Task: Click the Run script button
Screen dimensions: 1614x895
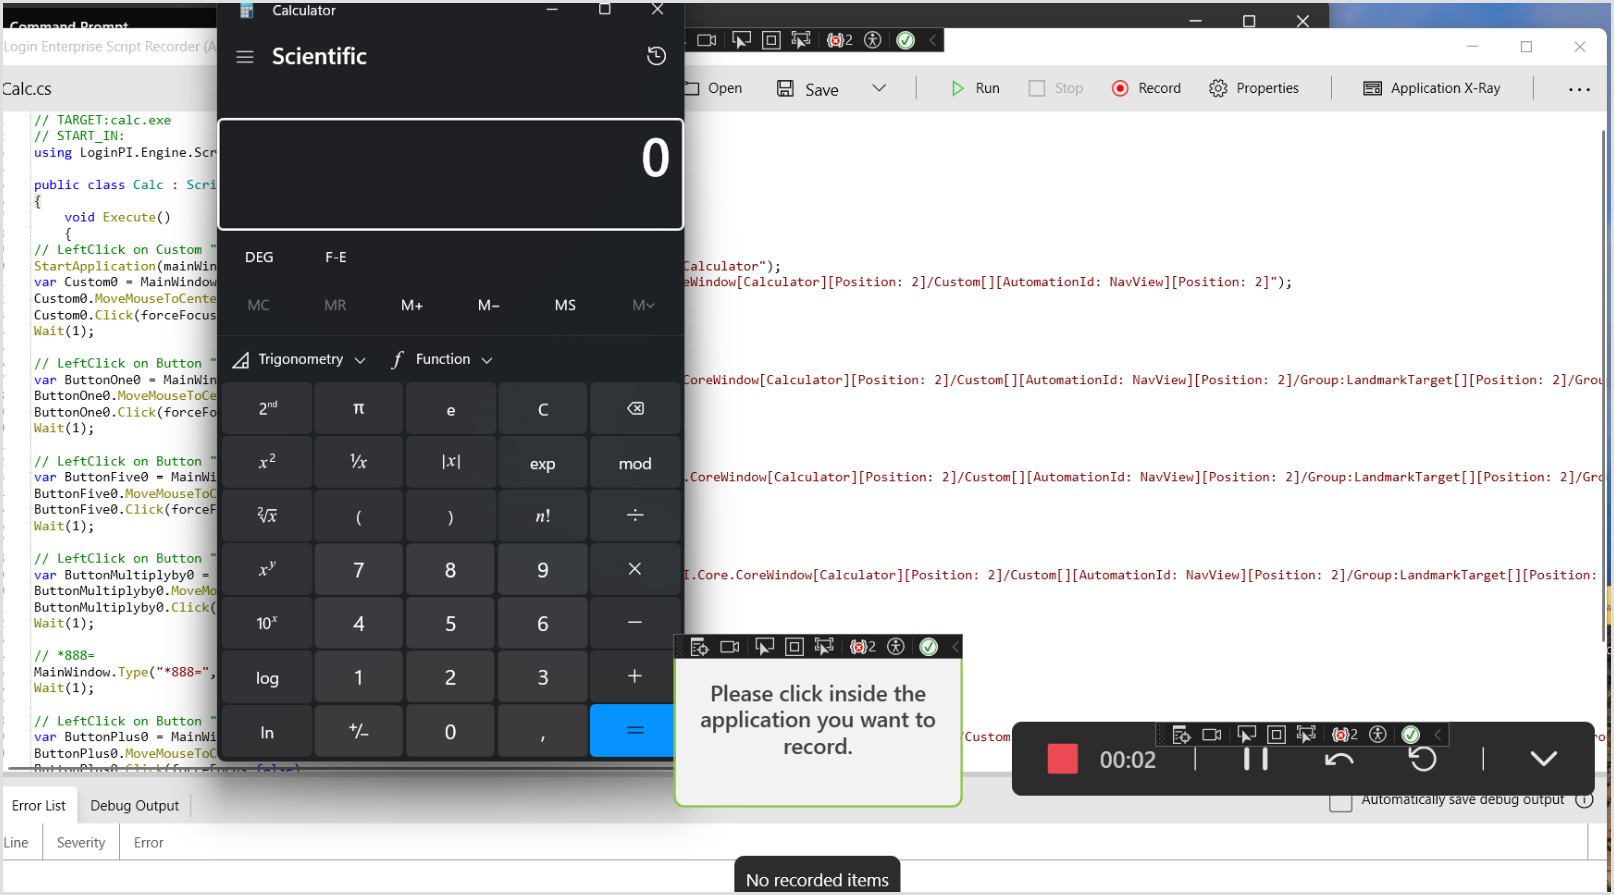Action: 975,88
